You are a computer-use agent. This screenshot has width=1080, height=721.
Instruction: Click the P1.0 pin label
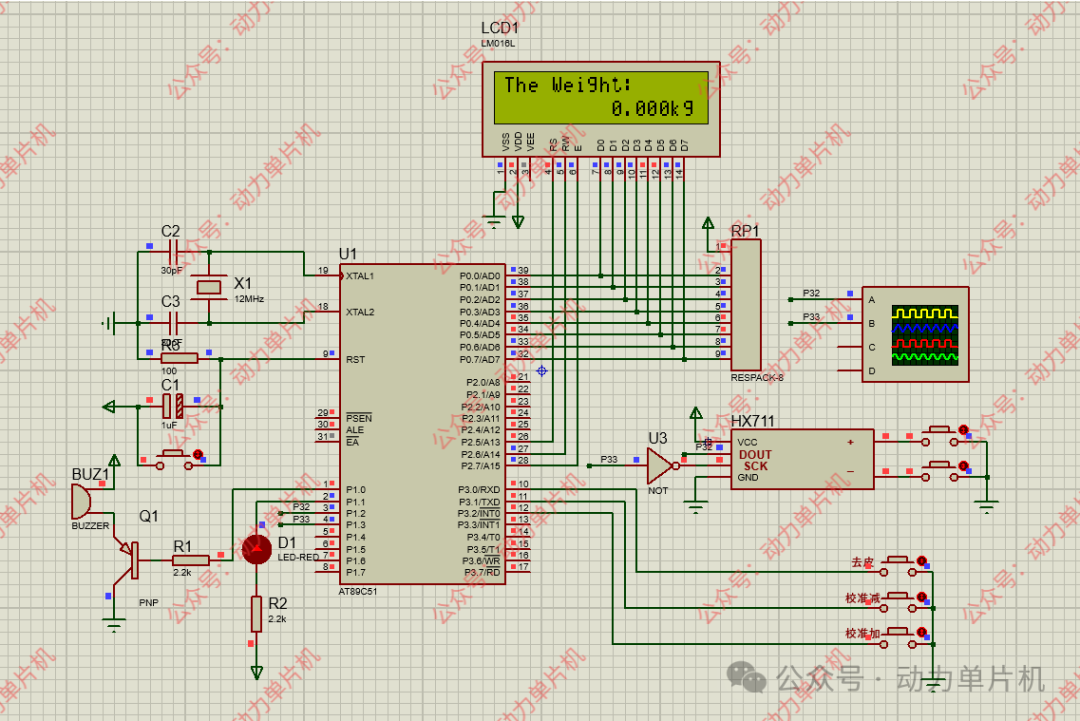tap(355, 490)
